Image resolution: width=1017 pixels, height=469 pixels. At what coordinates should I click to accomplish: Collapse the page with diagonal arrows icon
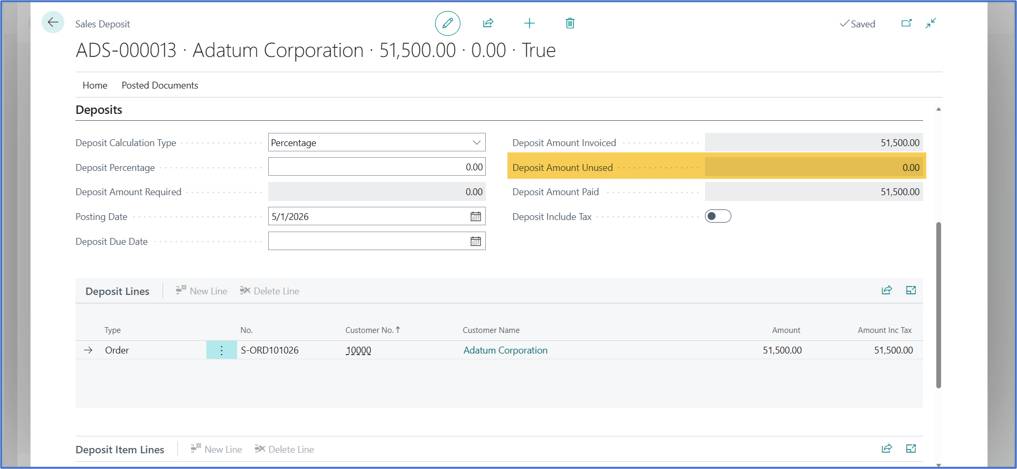click(x=931, y=23)
